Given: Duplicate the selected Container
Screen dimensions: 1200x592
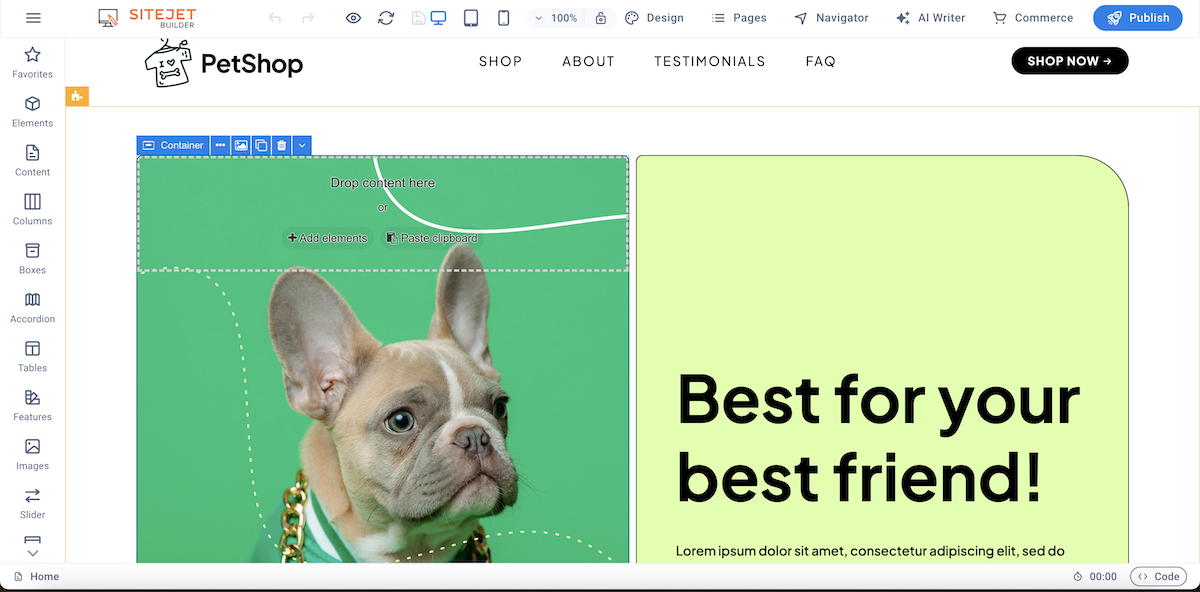Looking at the screenshot, I should (x=261, y=145).
